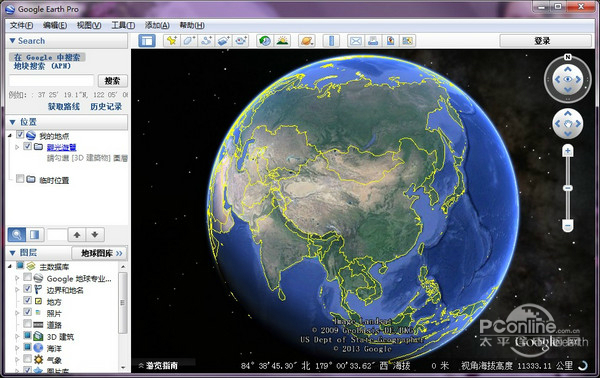Open the 工具(T) menu
This screenshot has width=600, height=378.
[123, 25]
